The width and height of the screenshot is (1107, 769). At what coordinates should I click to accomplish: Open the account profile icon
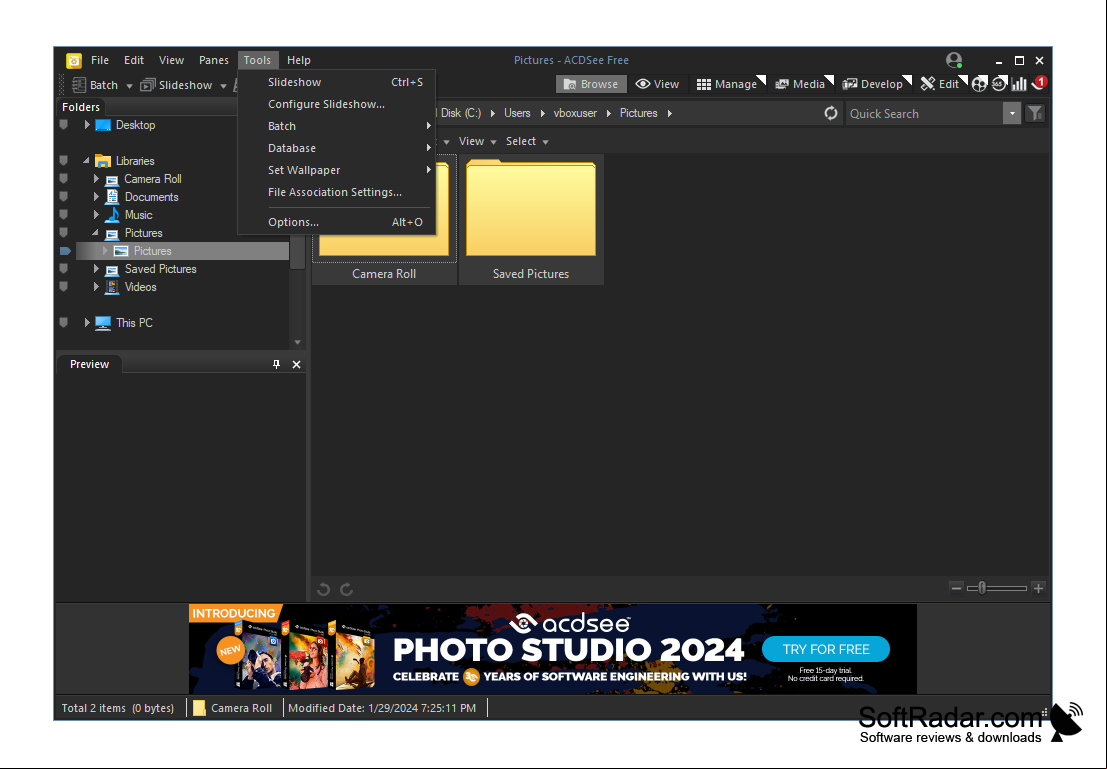point(954,60)
